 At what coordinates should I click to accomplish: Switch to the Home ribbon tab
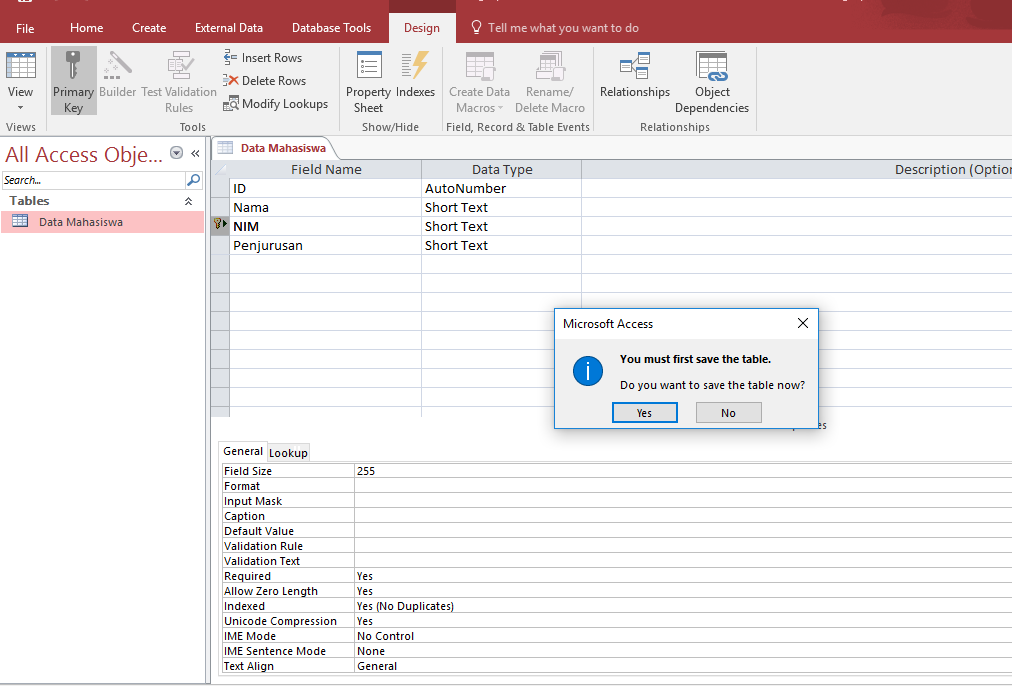coord(86,28)
